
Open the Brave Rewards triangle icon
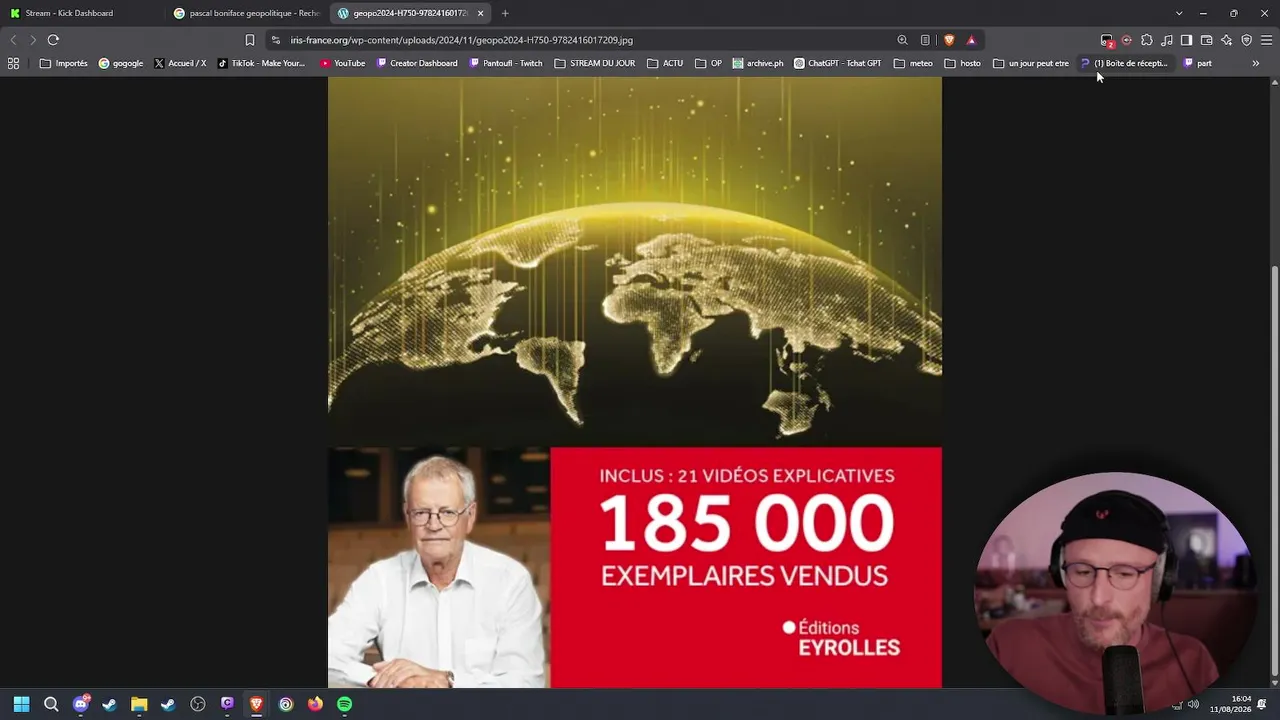coord(971,40)
